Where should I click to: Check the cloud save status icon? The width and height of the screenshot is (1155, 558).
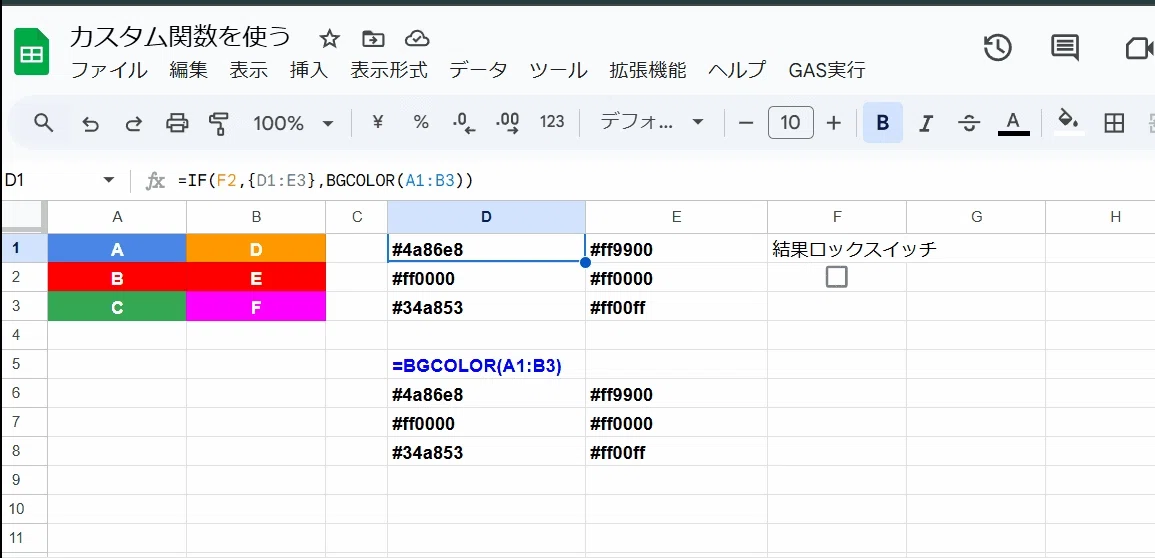coord(417,39)
